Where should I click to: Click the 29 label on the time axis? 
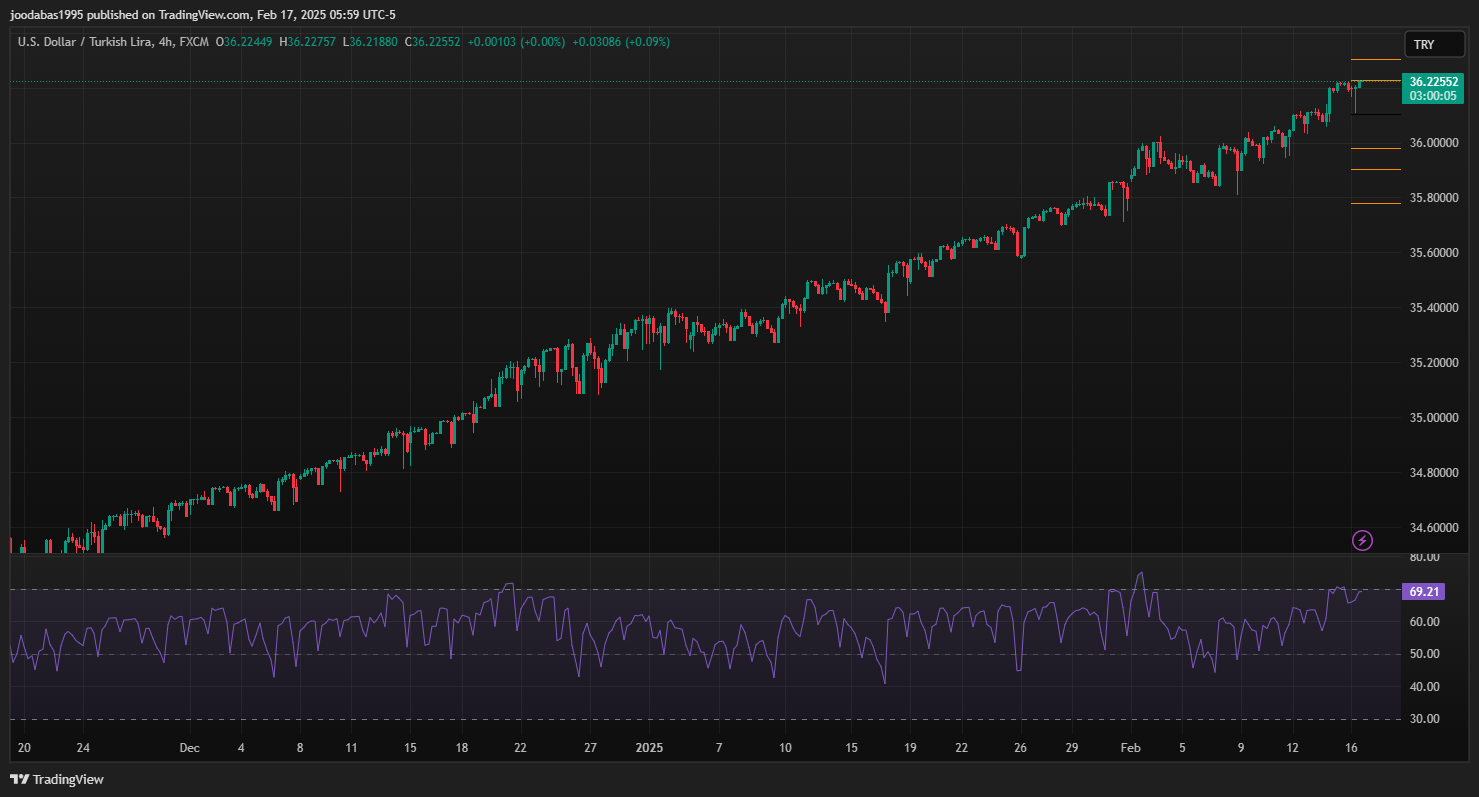[1072, 748]
